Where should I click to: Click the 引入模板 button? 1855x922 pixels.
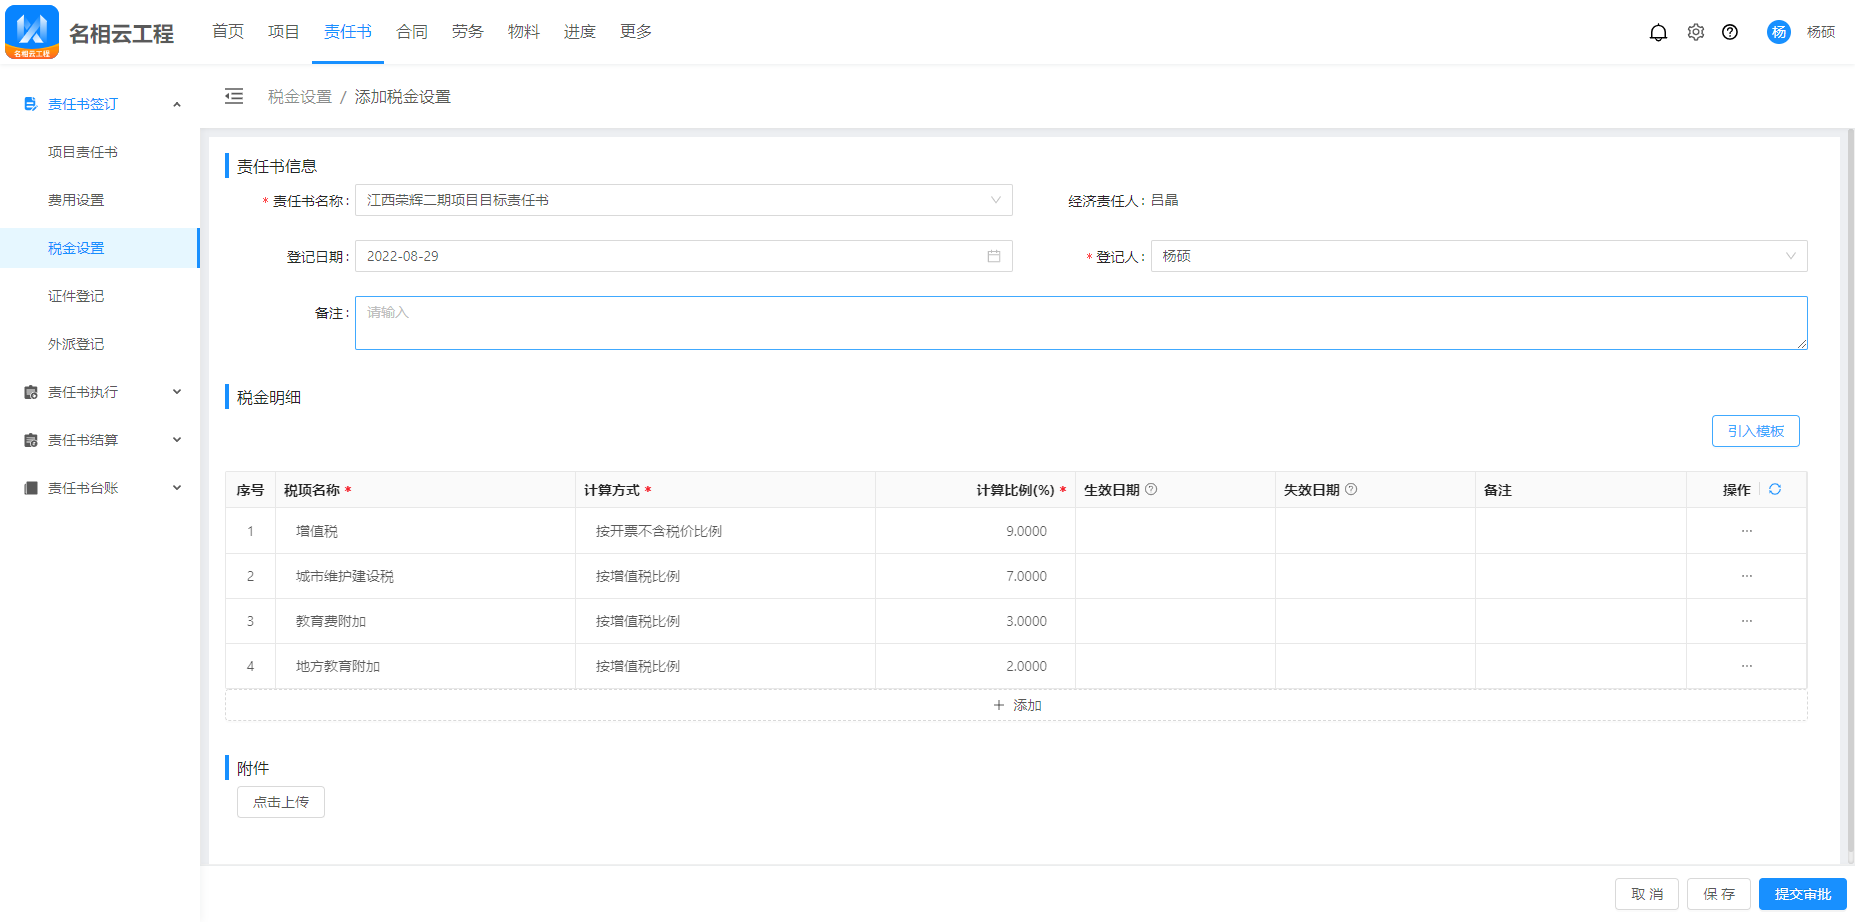[1756, 431]
